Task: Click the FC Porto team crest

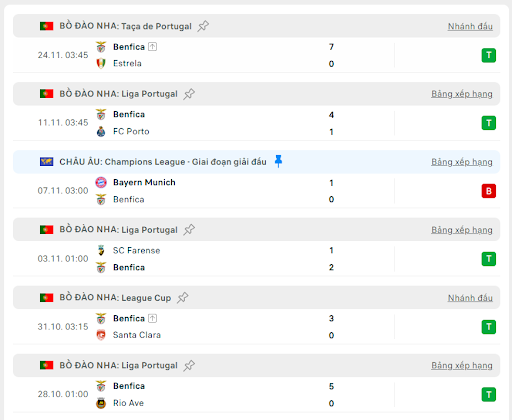Action: (x=101, y=132)
